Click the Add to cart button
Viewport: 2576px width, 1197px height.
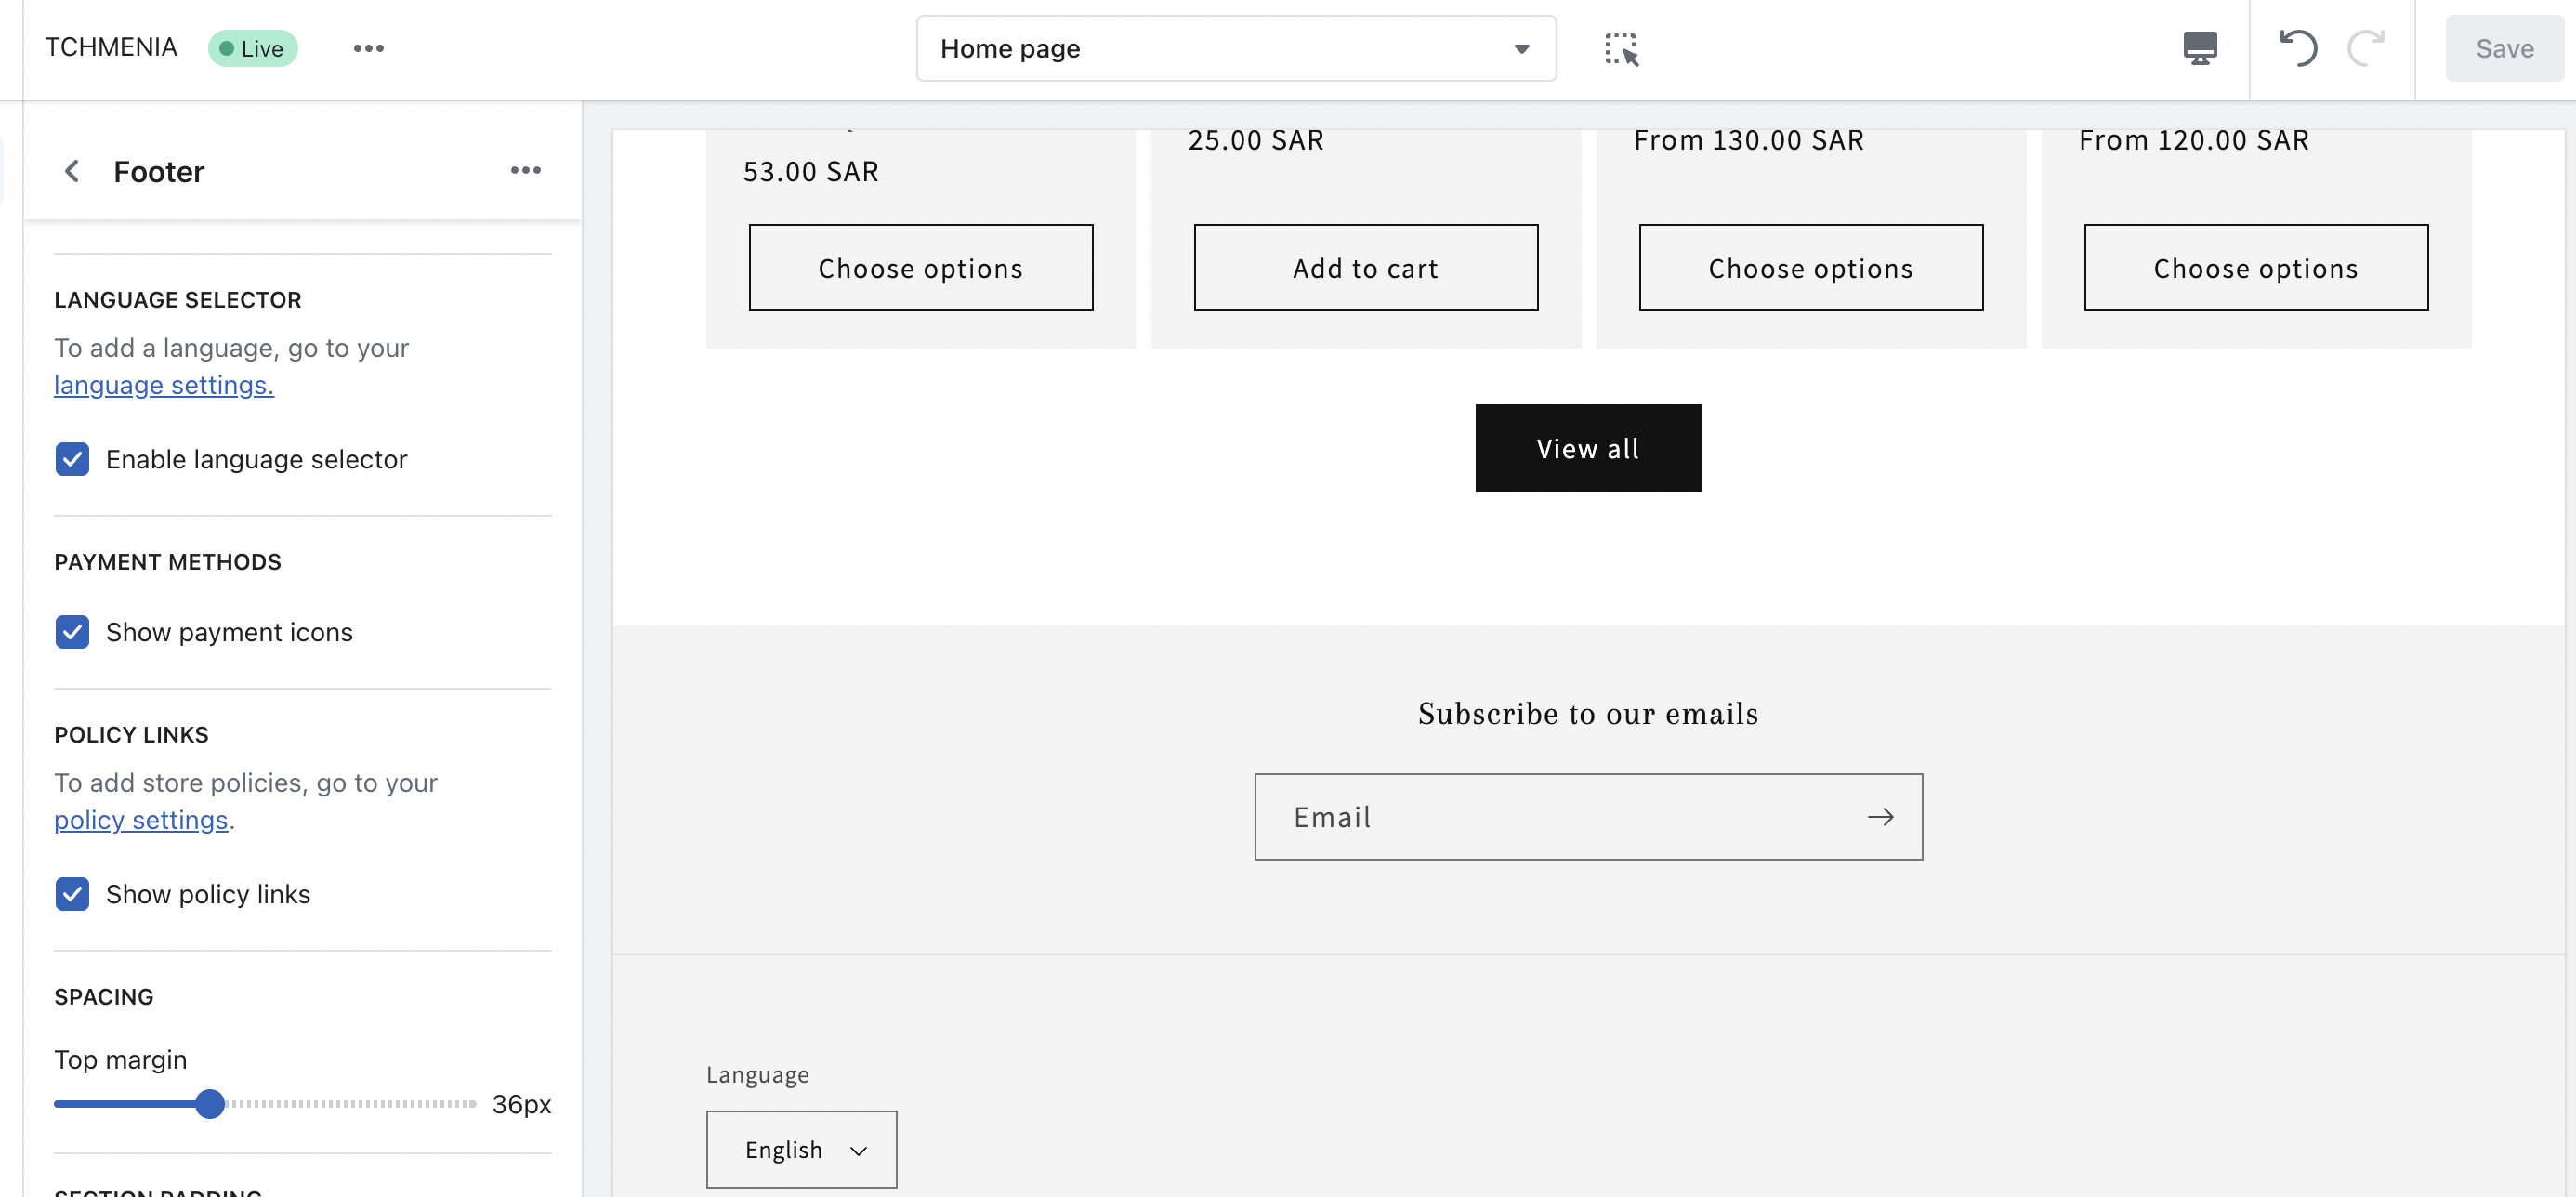(x=1365, y=268)
